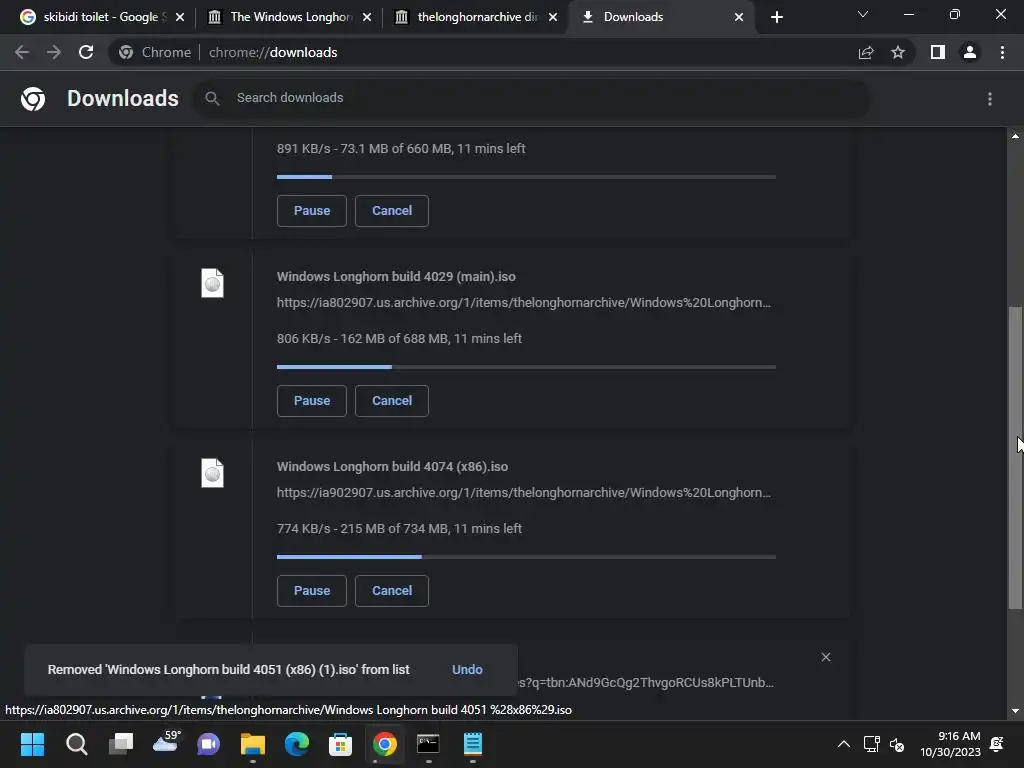The height and width of the screenshot is (768, 1024).
Task: Close the skibidi toilet Google tab
Action: coord(180,17)
